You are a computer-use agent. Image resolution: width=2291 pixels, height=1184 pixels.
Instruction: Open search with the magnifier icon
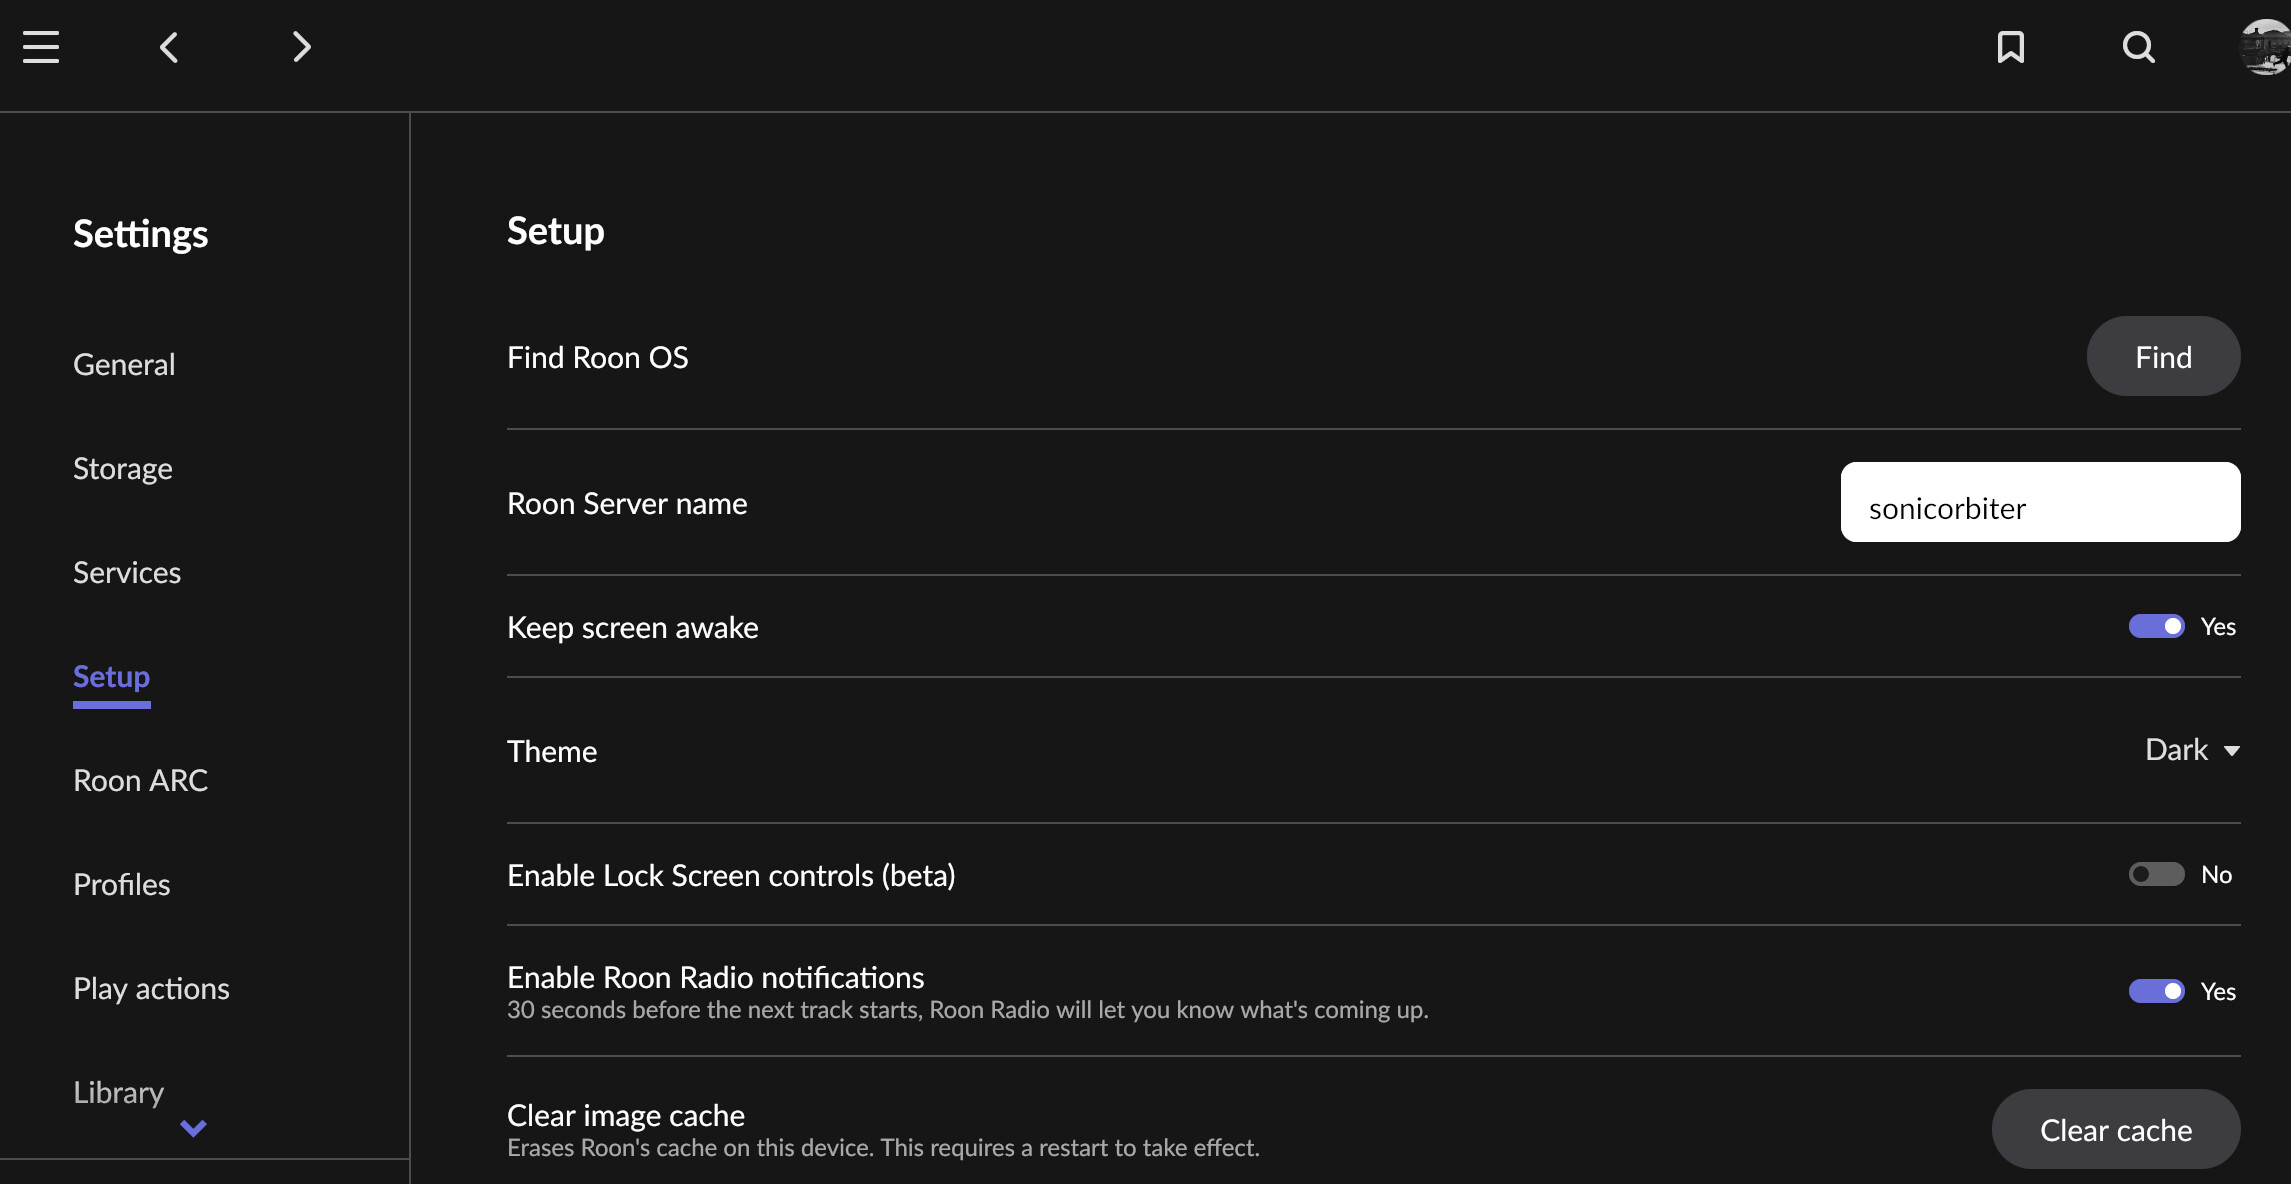tap(2138, 47)
